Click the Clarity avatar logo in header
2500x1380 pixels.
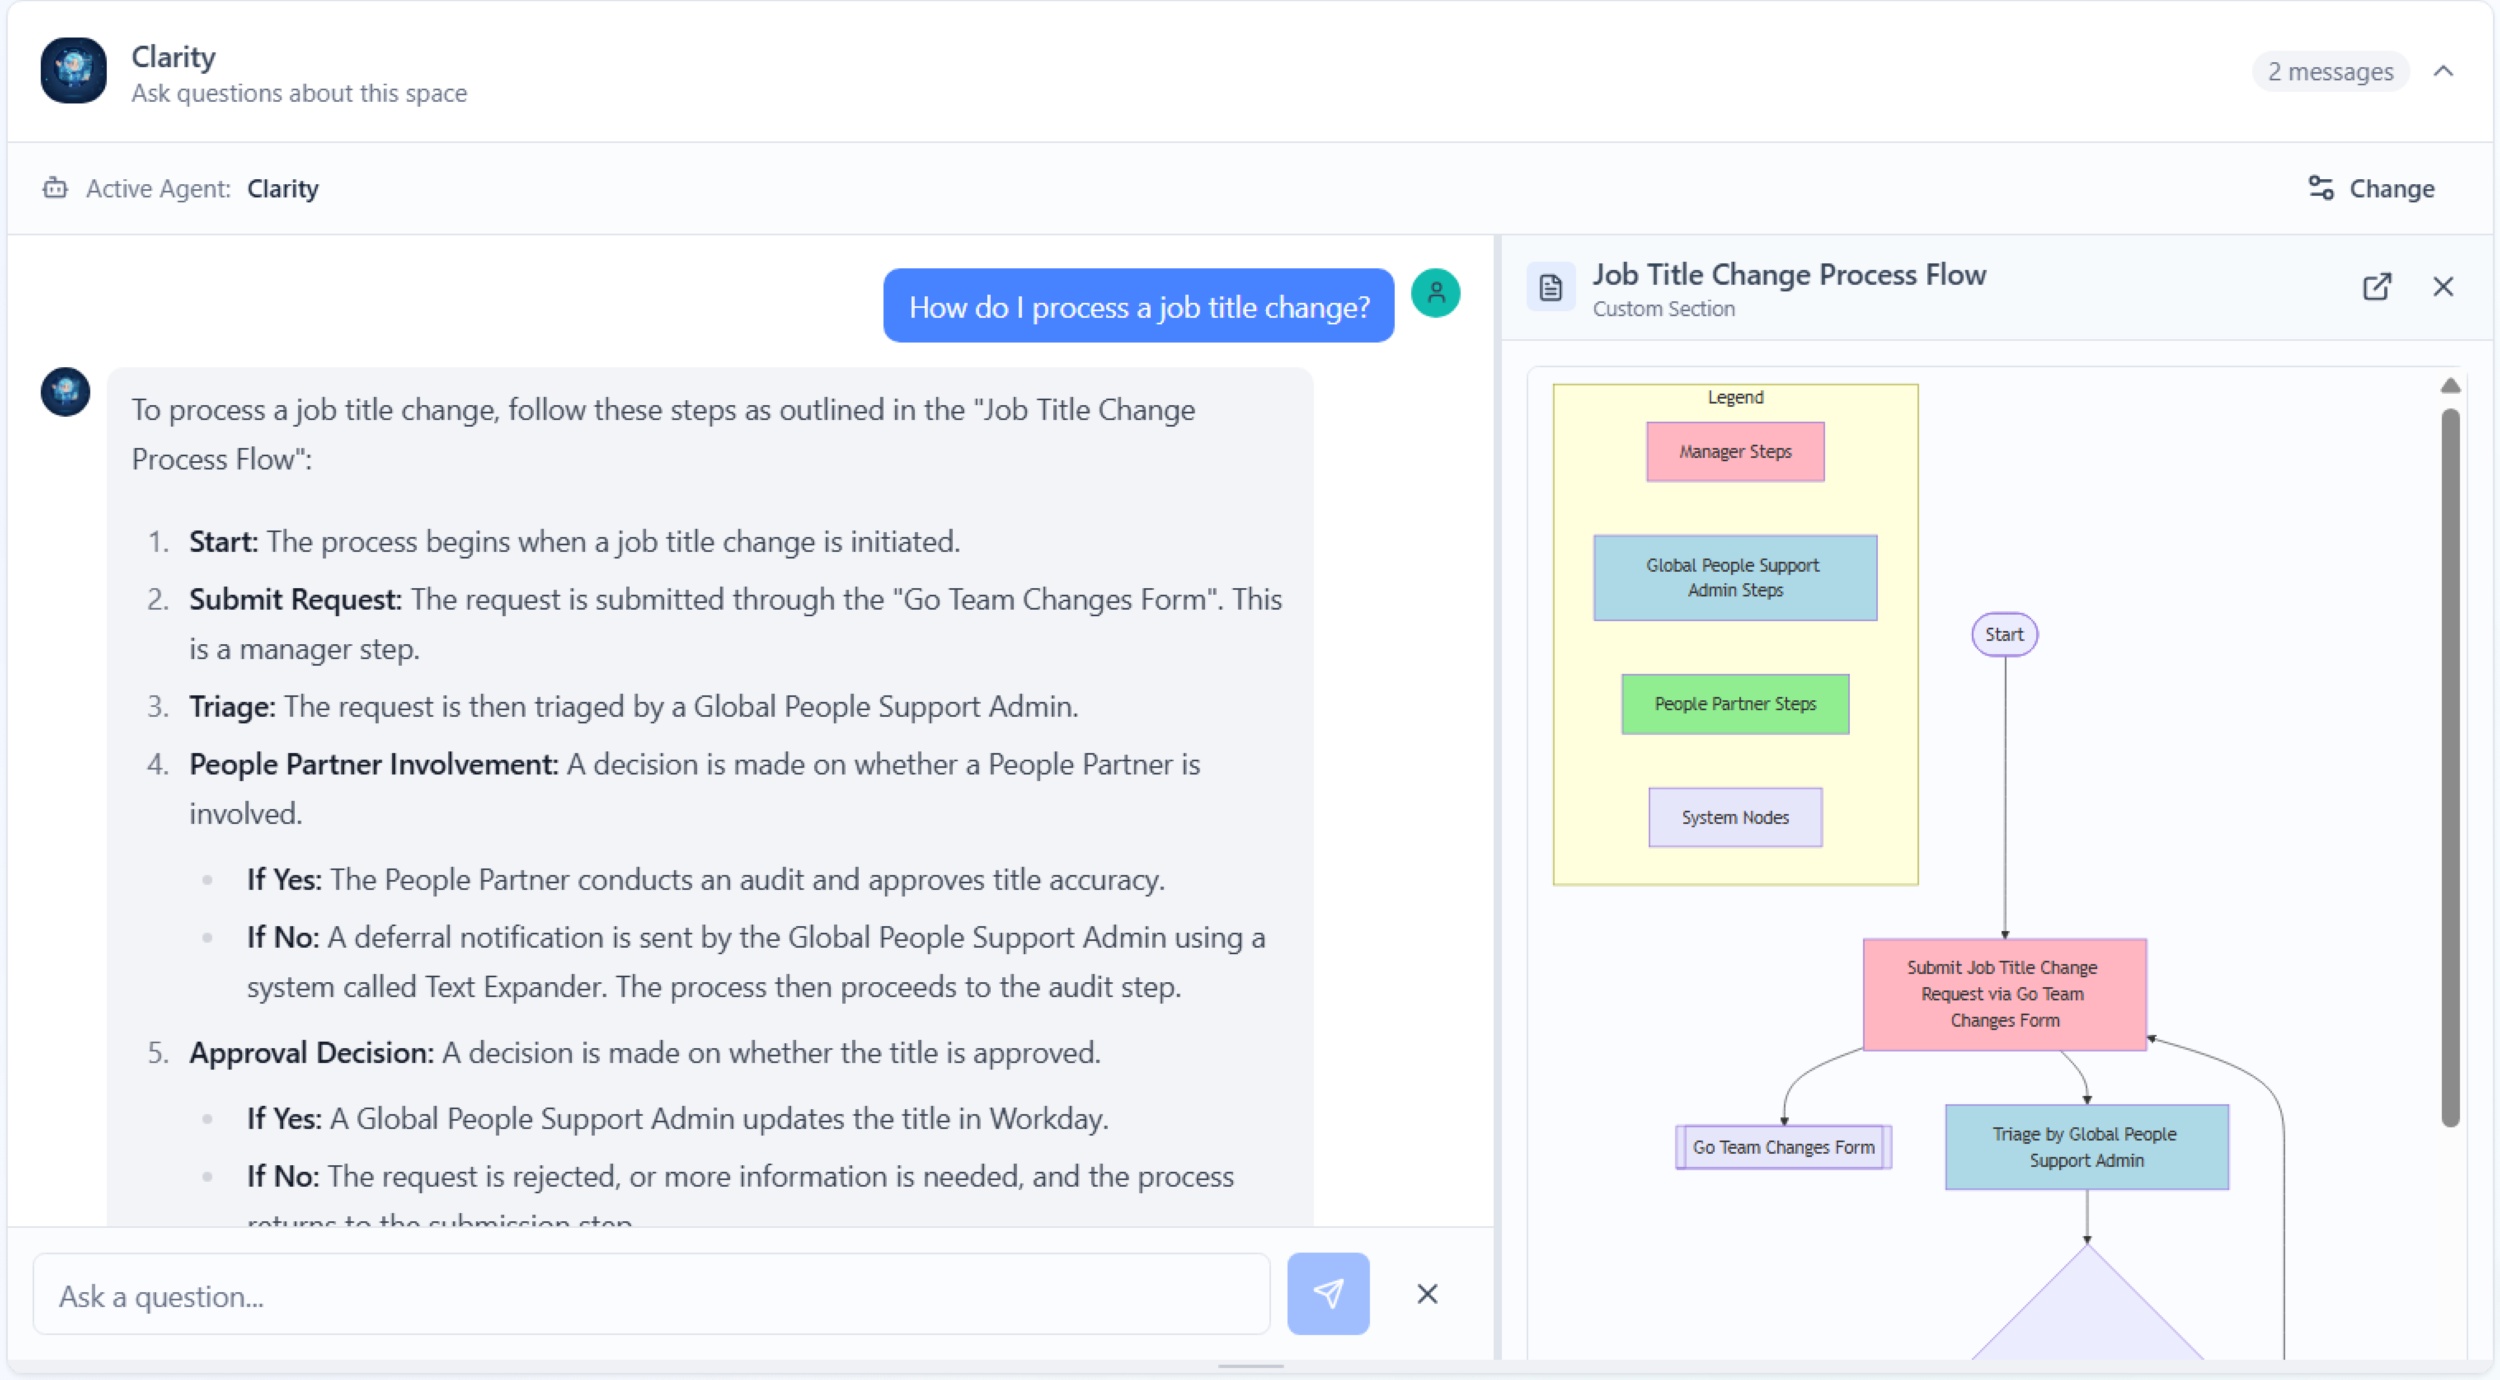(73, 71)
